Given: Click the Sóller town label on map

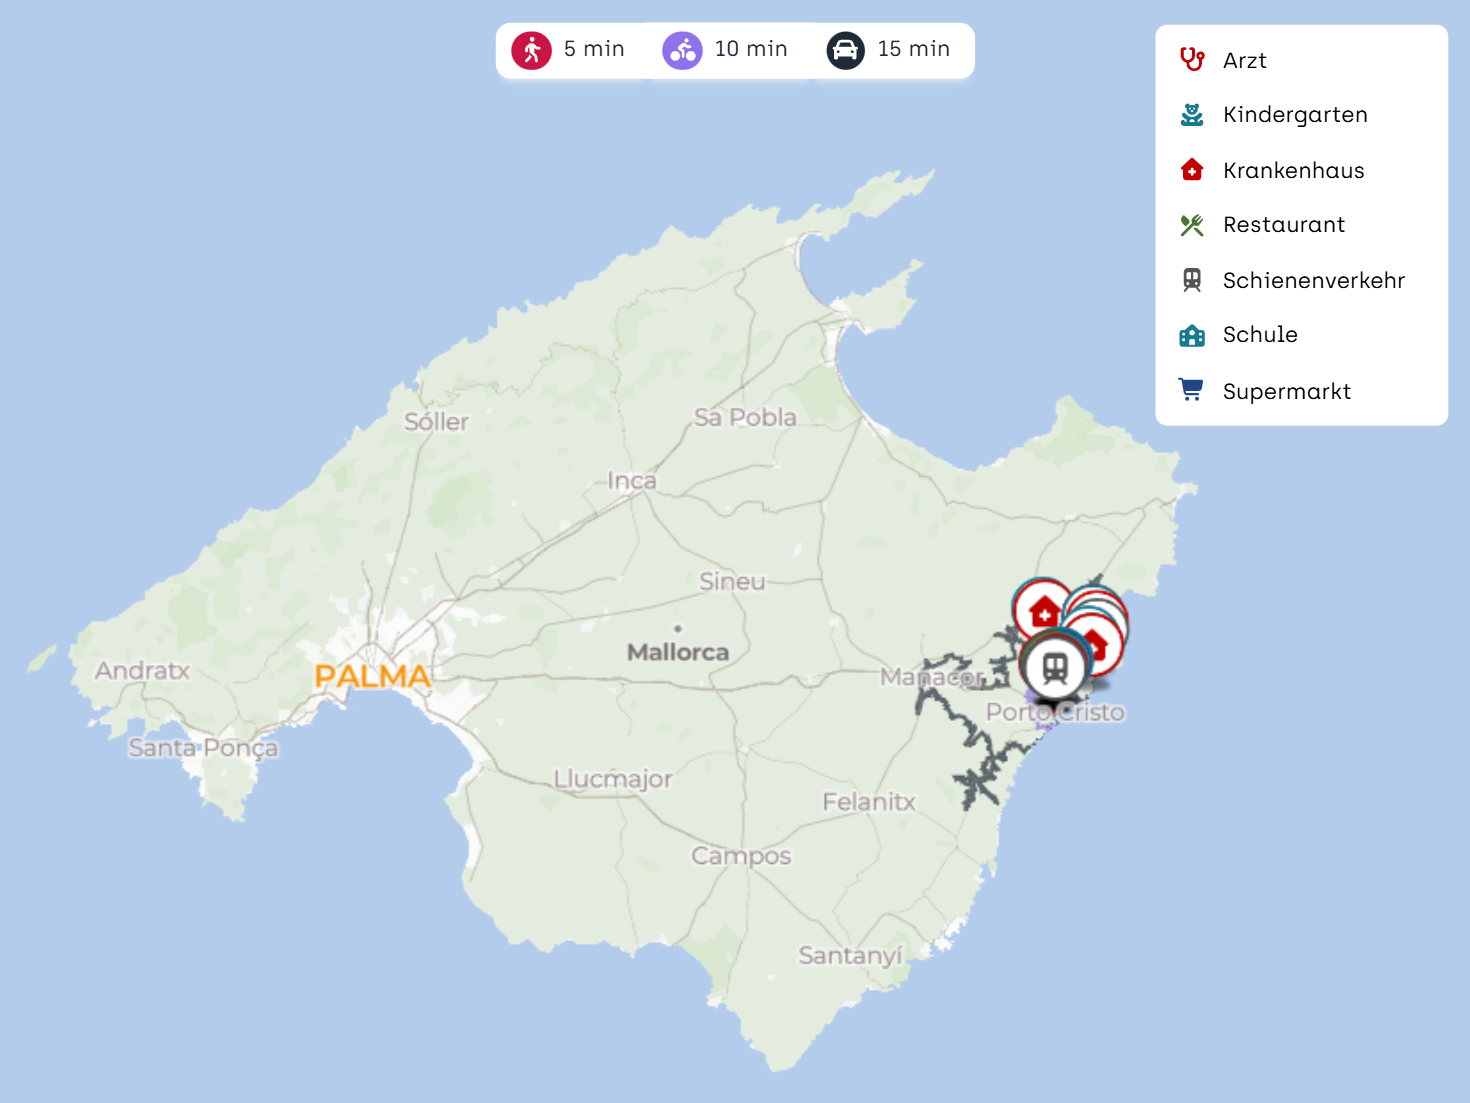Looking at the screenshot, I should tap(436, 422).
